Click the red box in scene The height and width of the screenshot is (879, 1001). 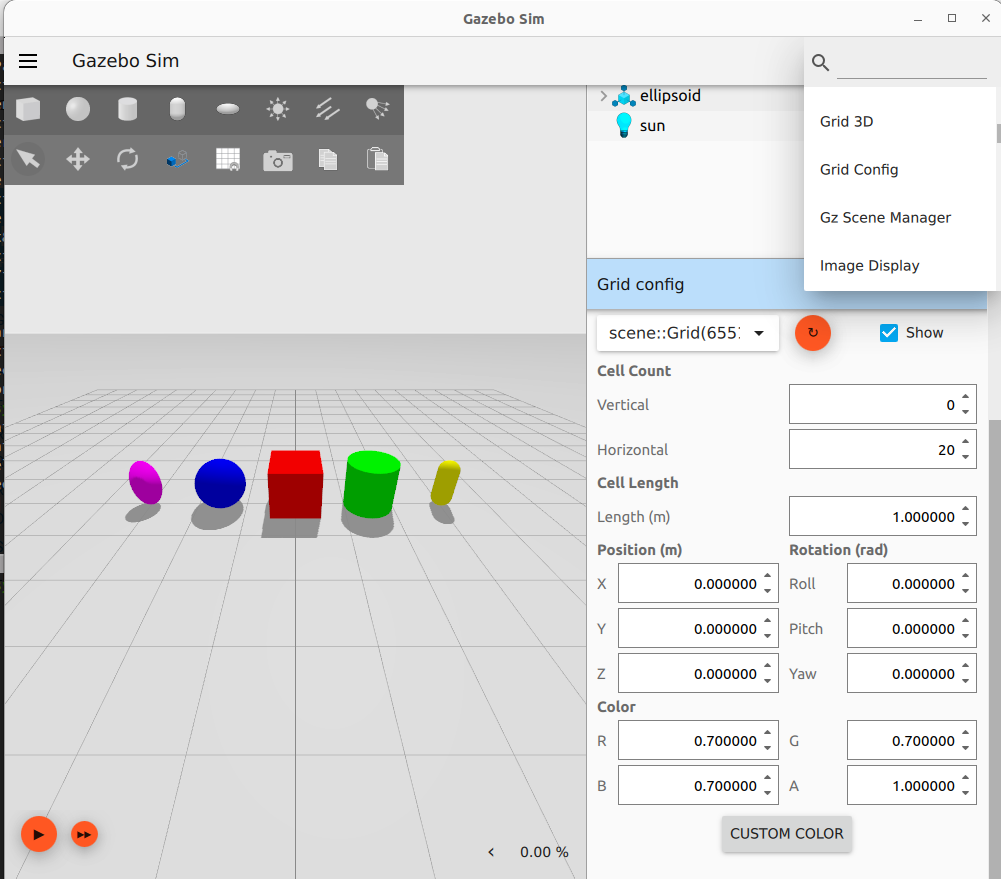coord(295,485)
